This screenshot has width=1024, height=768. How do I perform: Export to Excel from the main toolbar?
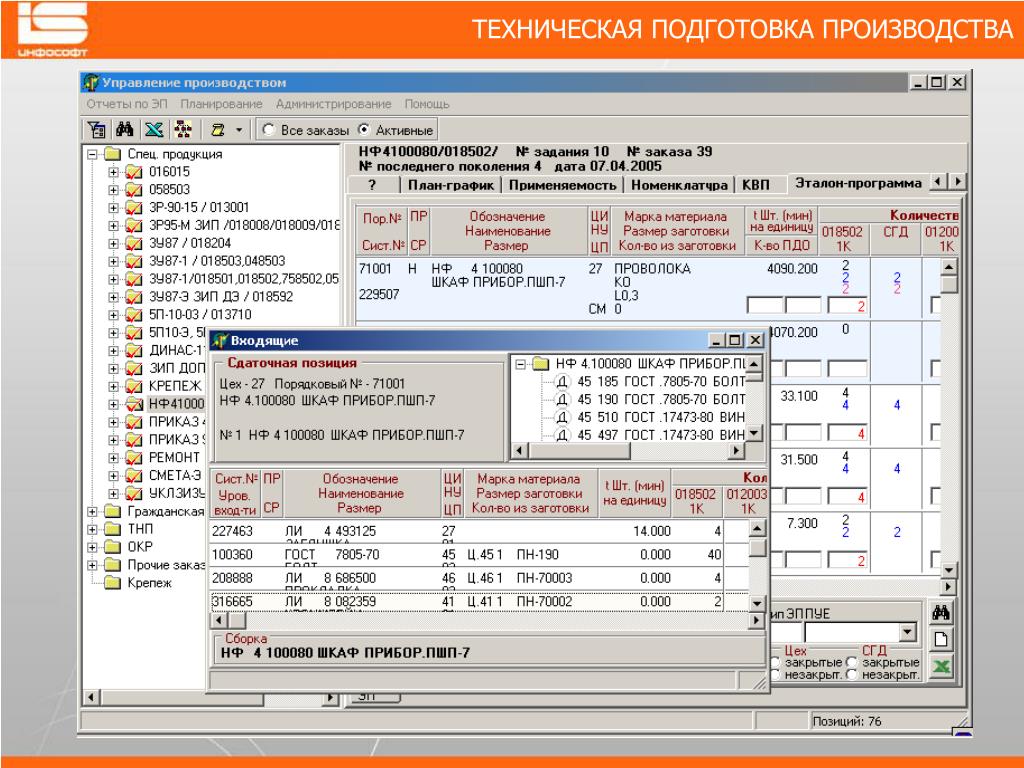[x=154, y=130]
